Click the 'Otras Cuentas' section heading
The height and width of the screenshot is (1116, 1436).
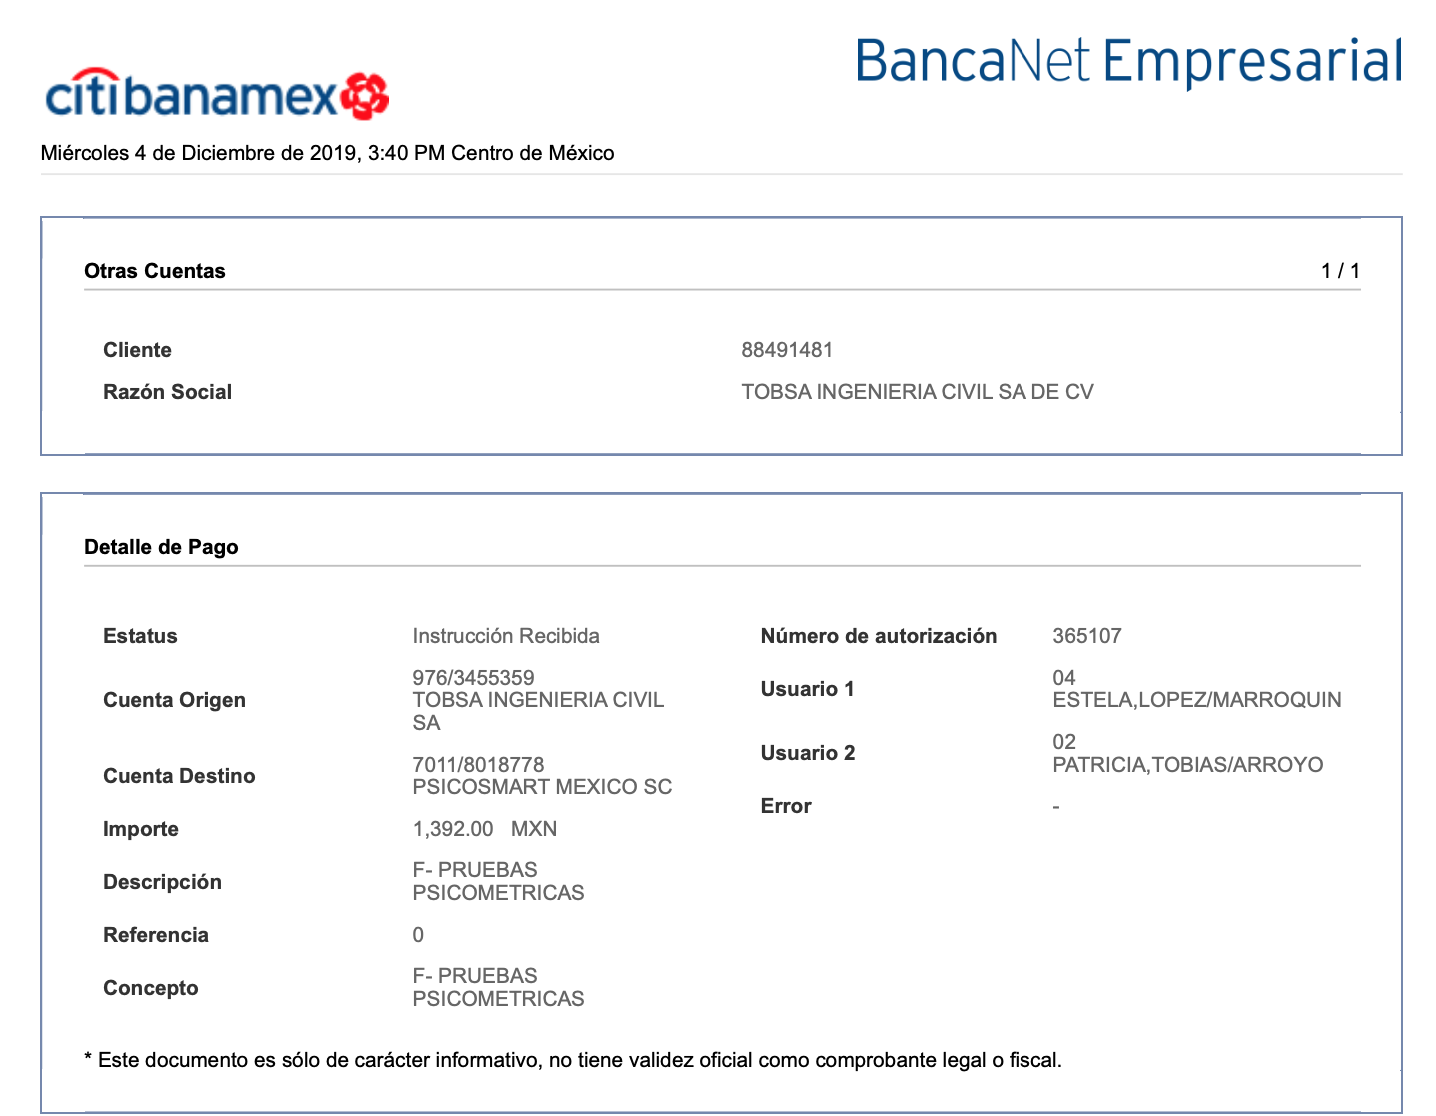[x=155, y=271]
